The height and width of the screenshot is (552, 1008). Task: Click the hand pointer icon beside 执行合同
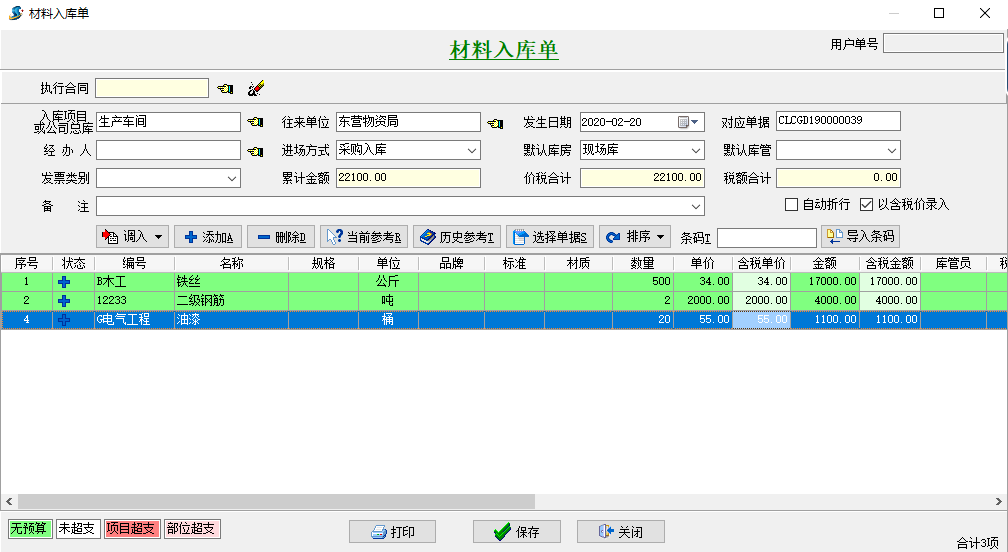pos(225,89)
